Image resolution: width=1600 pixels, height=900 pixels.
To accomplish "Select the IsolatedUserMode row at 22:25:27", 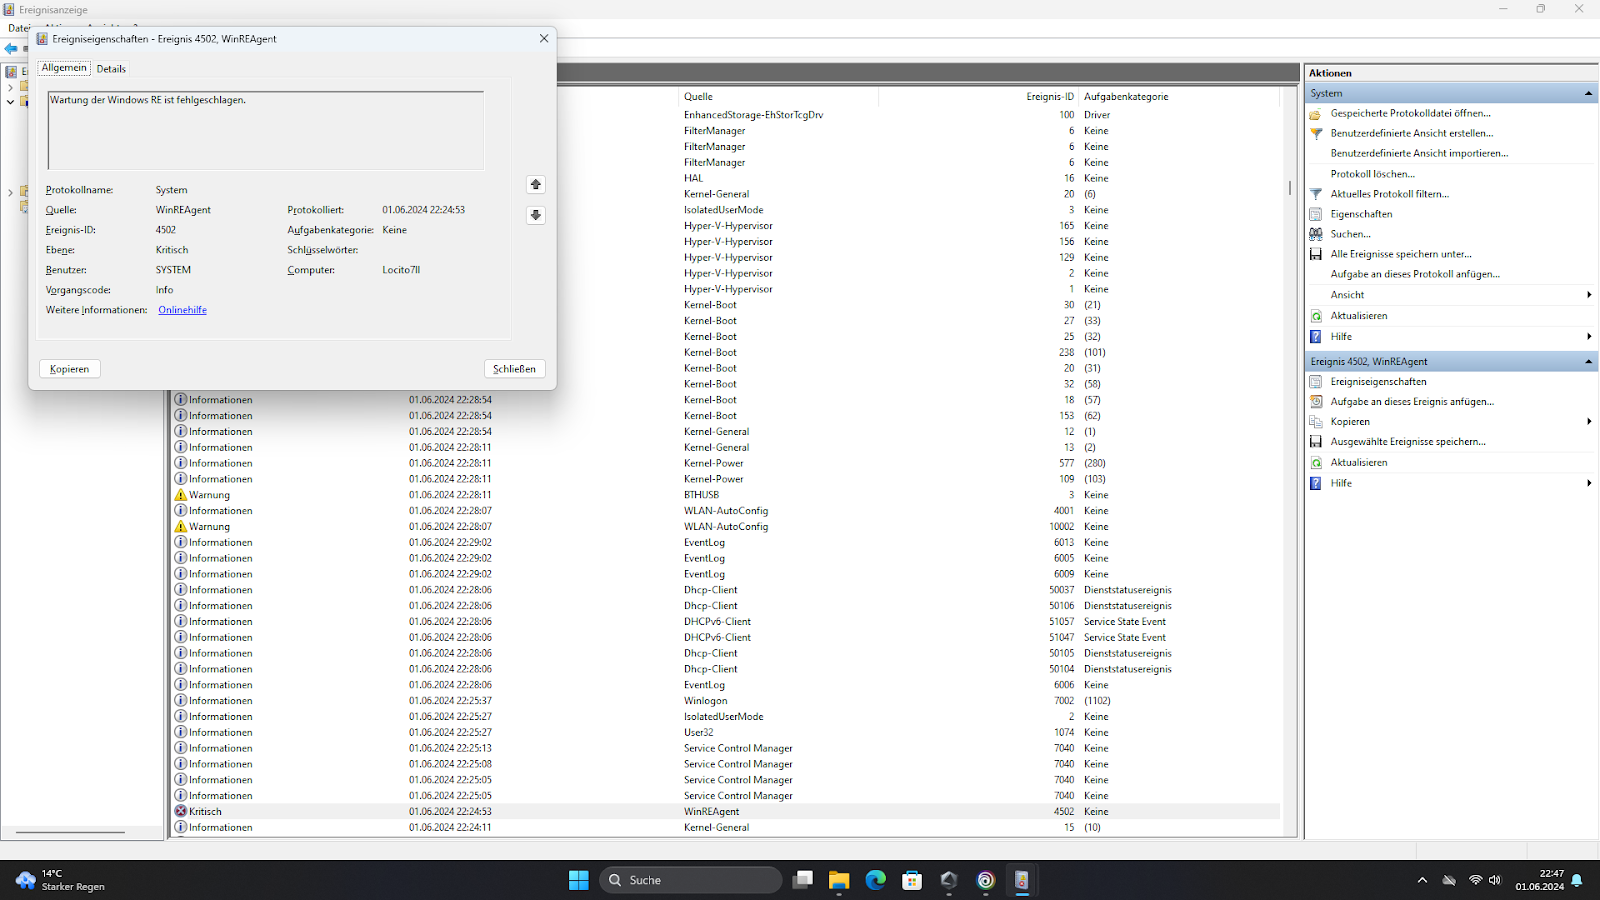I will pyautogui.click(x=726, y=717).
